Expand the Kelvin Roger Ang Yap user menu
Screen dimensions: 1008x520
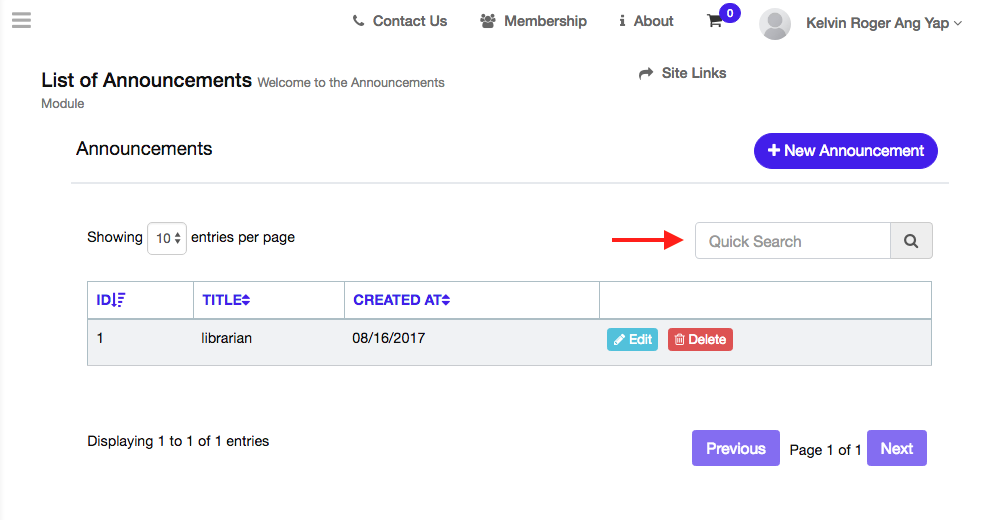click(x=883, y=23)
